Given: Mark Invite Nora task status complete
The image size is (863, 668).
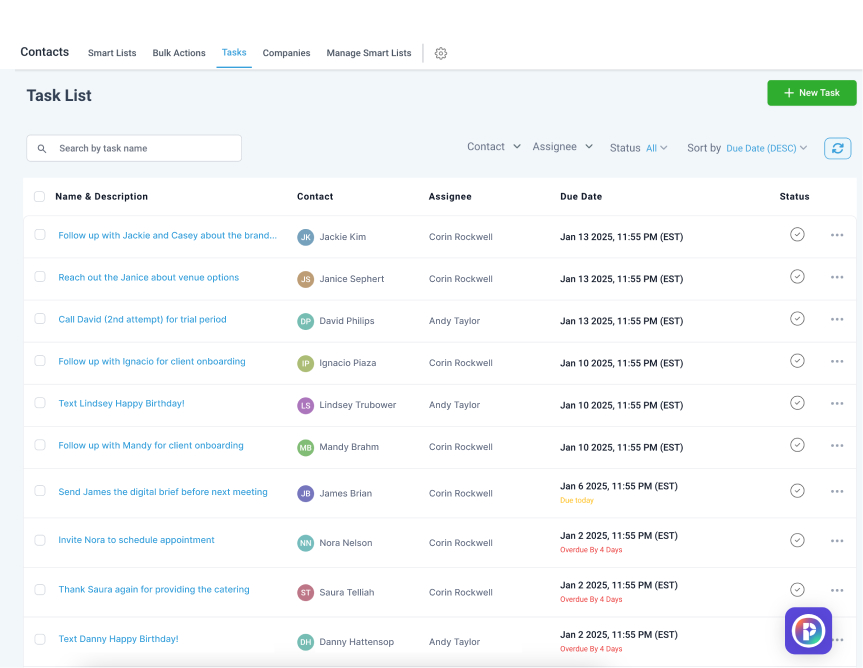Looking at the screenshot, I should pyautogui.click(x=797, y=540).
